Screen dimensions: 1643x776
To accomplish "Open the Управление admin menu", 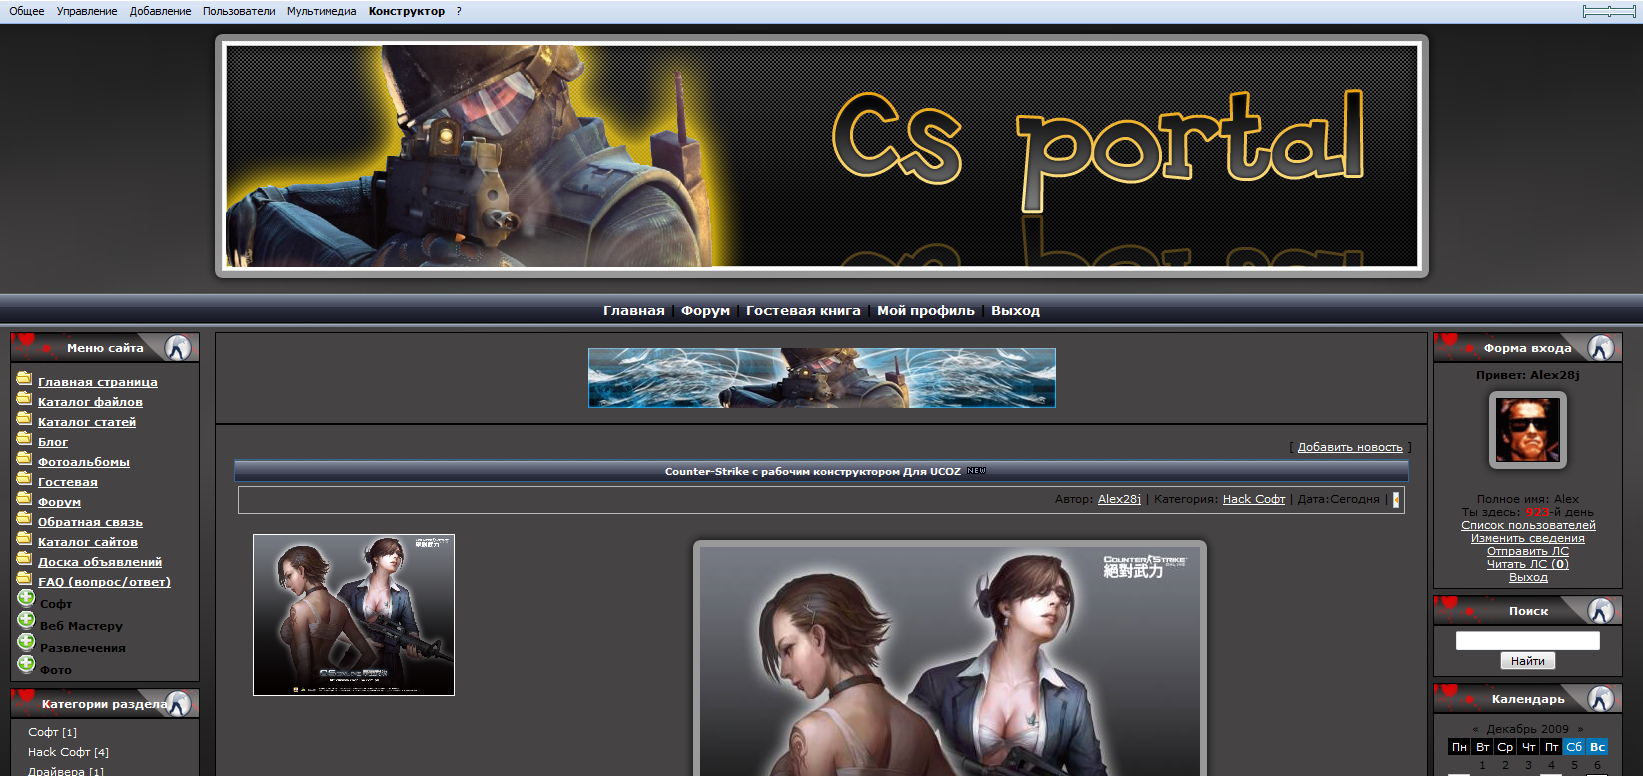I will tap(87, 11).
